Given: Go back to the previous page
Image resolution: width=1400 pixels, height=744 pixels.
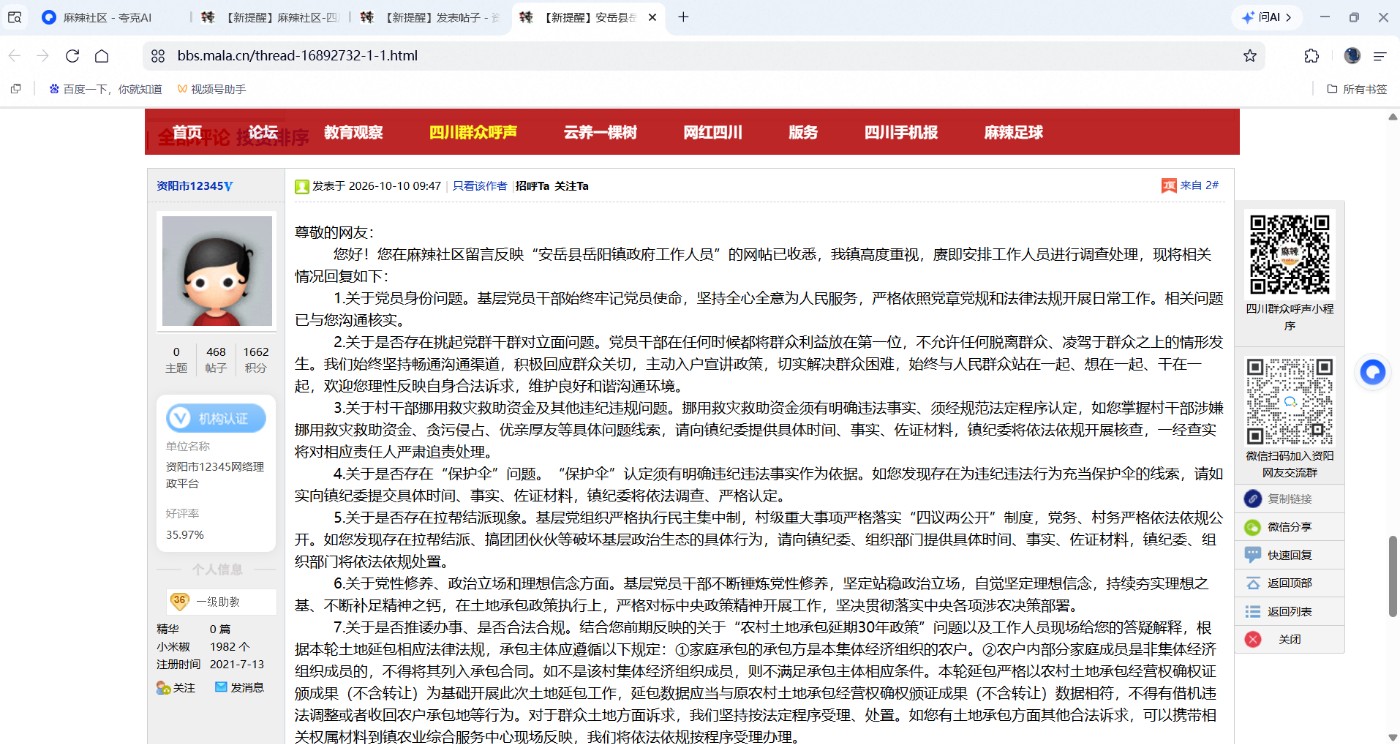Looking at the screenshot, I should point(14,56).
